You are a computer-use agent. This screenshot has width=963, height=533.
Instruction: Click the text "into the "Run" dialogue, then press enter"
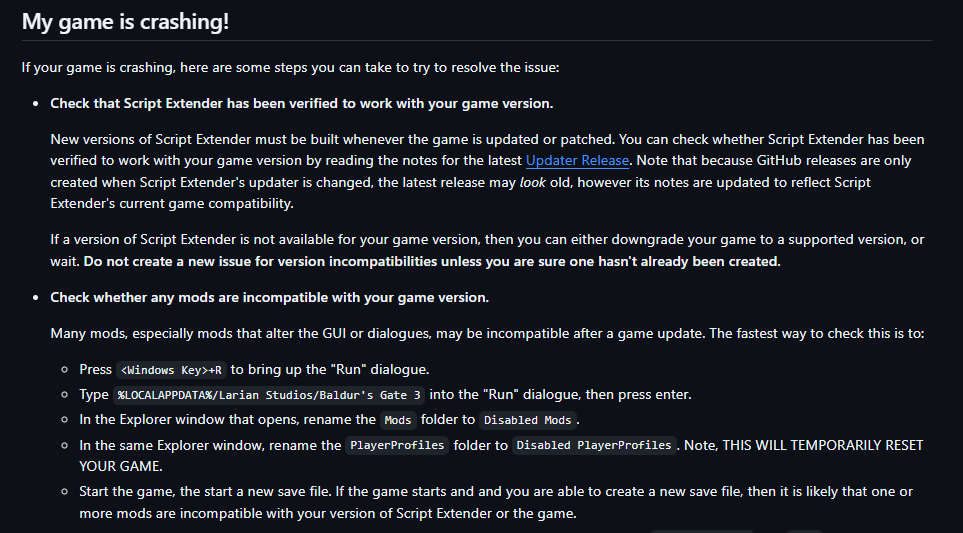point(561,395)
